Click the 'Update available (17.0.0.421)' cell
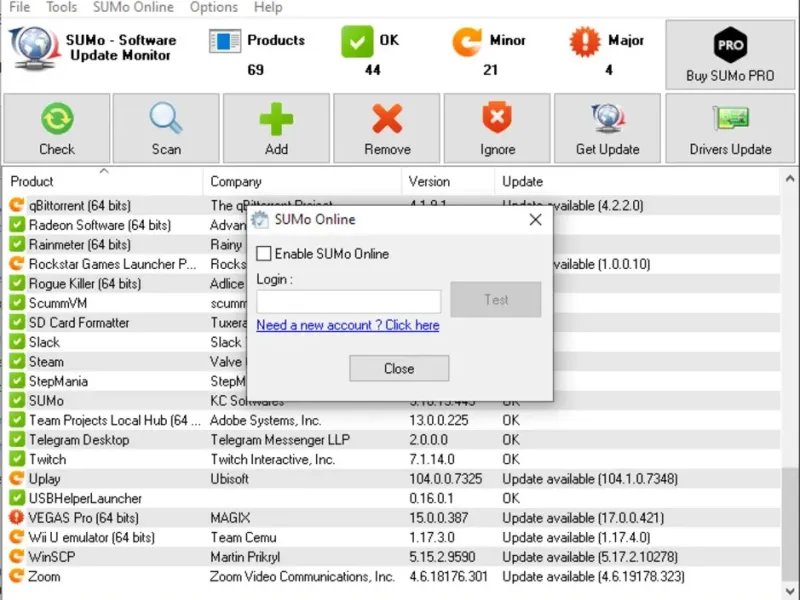Screen dimensions: 800x600 point(583,517)
